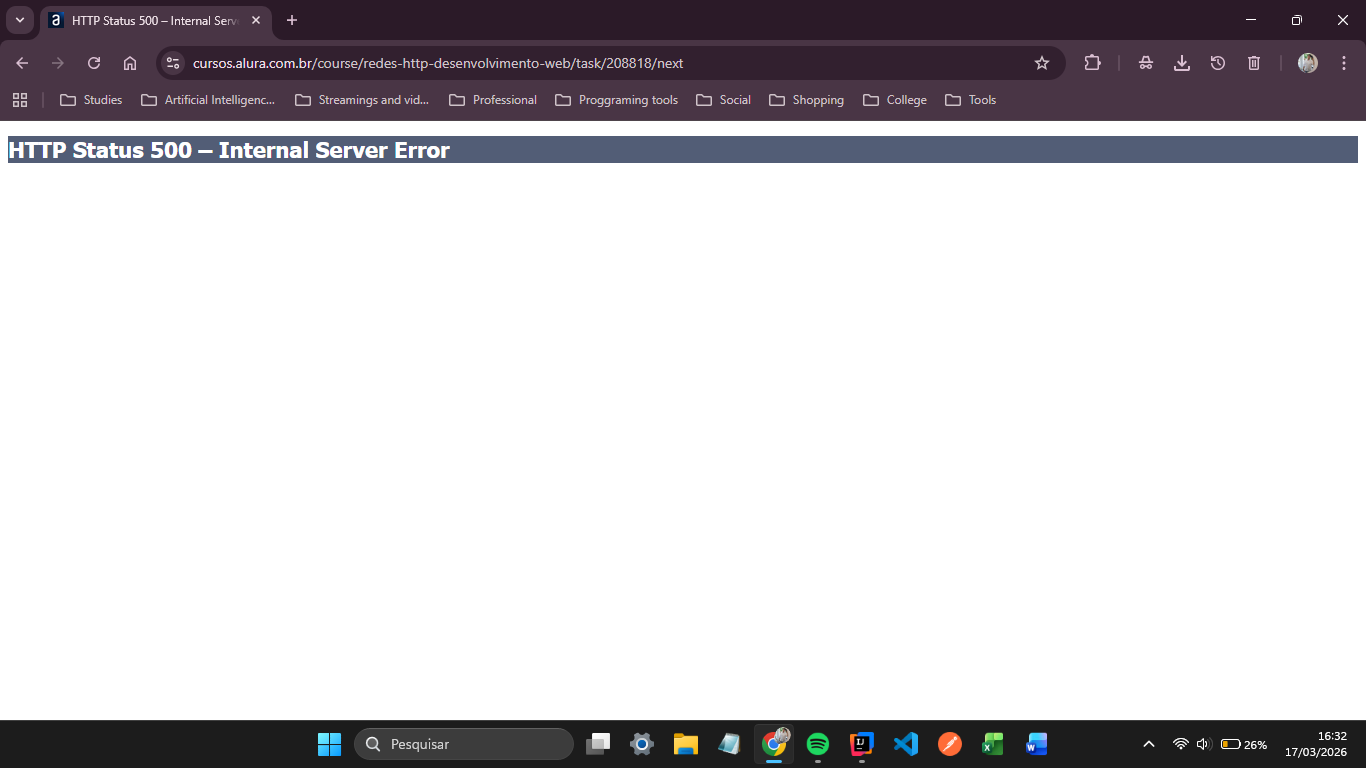Minimize the Chrome window
Screen dimensions: 1366x768
tap(1251, 20)
